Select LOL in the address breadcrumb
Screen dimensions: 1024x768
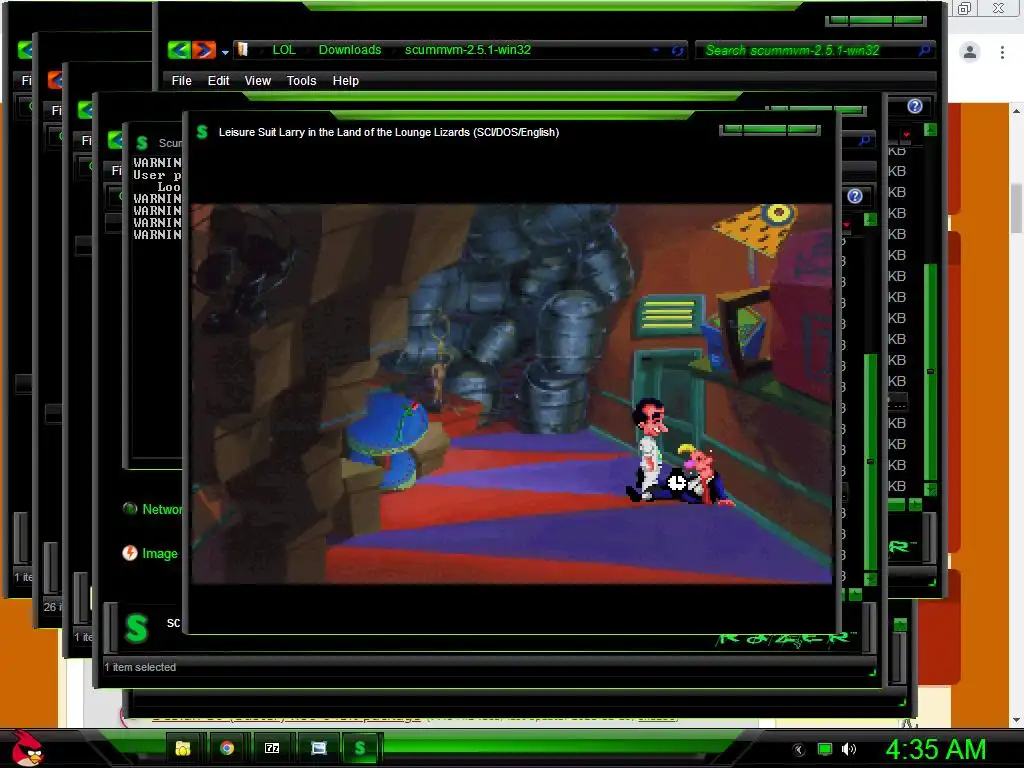284,50
